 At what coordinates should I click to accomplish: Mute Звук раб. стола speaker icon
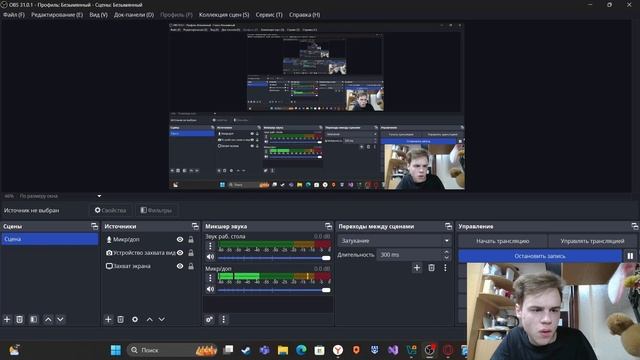(210, 257)
